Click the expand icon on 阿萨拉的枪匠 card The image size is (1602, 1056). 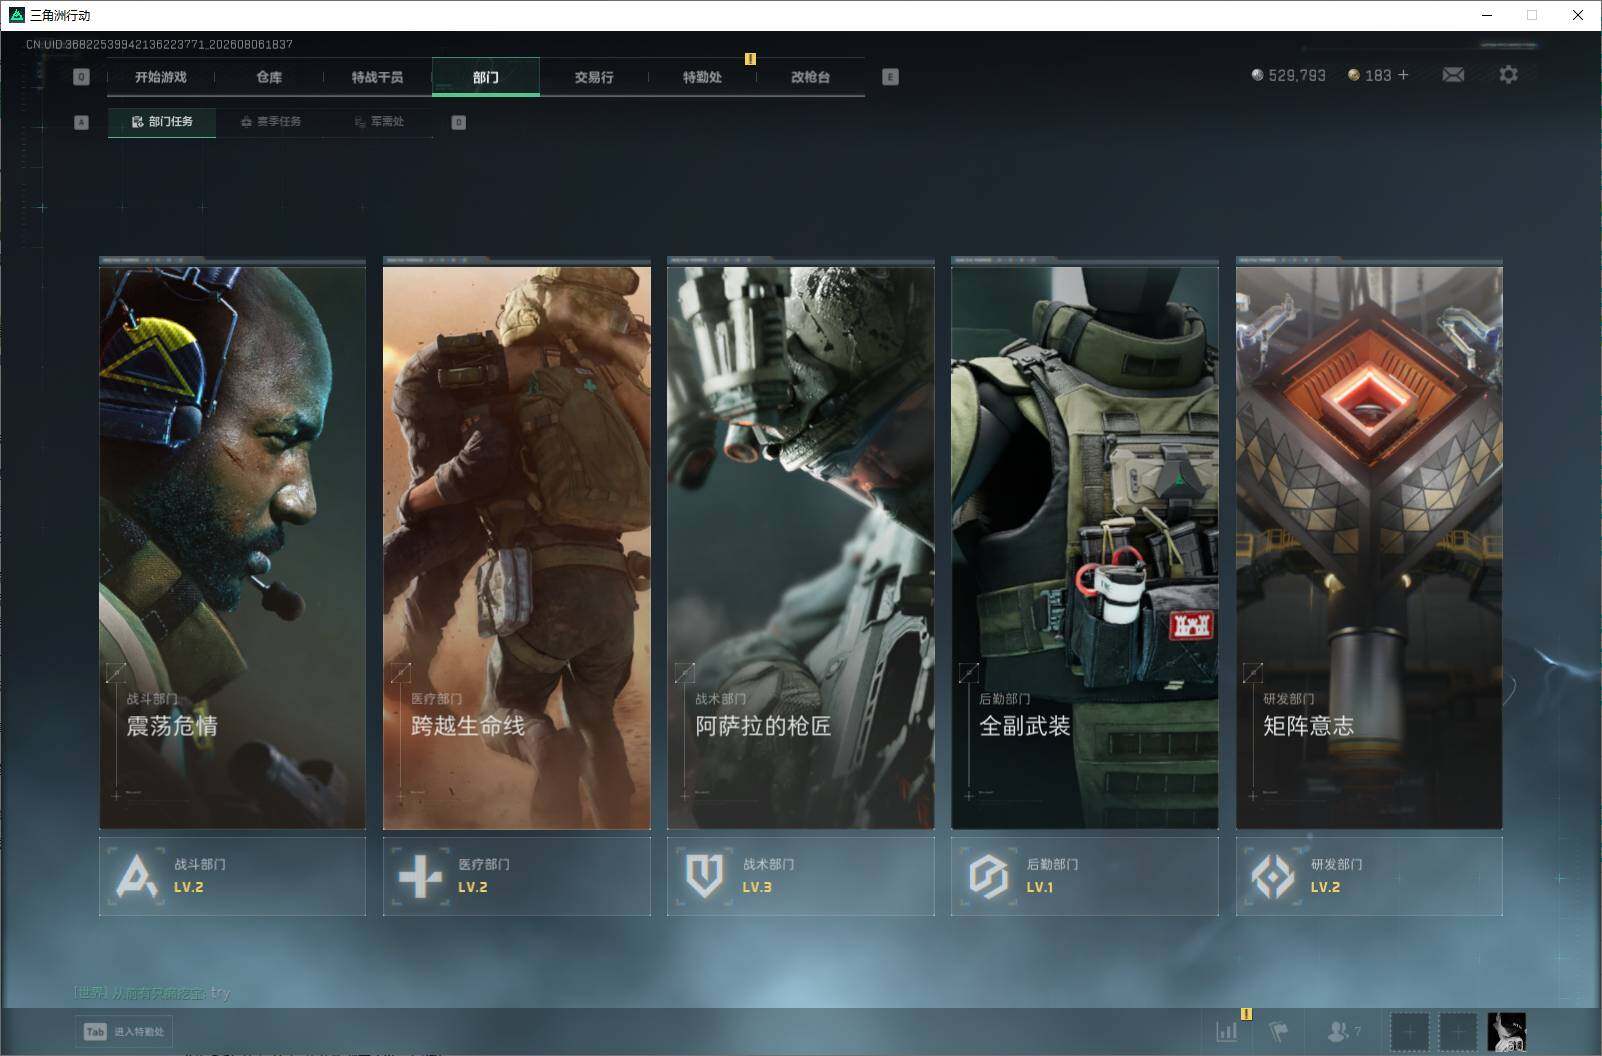coord(684,673)
